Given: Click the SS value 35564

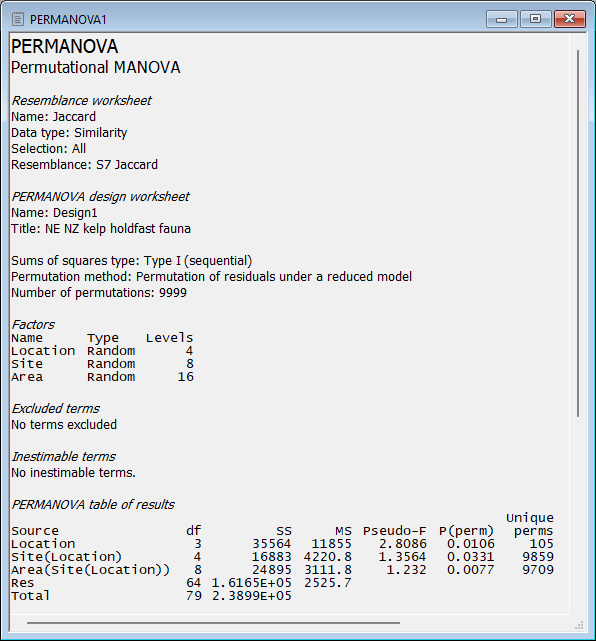Looking at the screenshot, I should pos(272,544).
